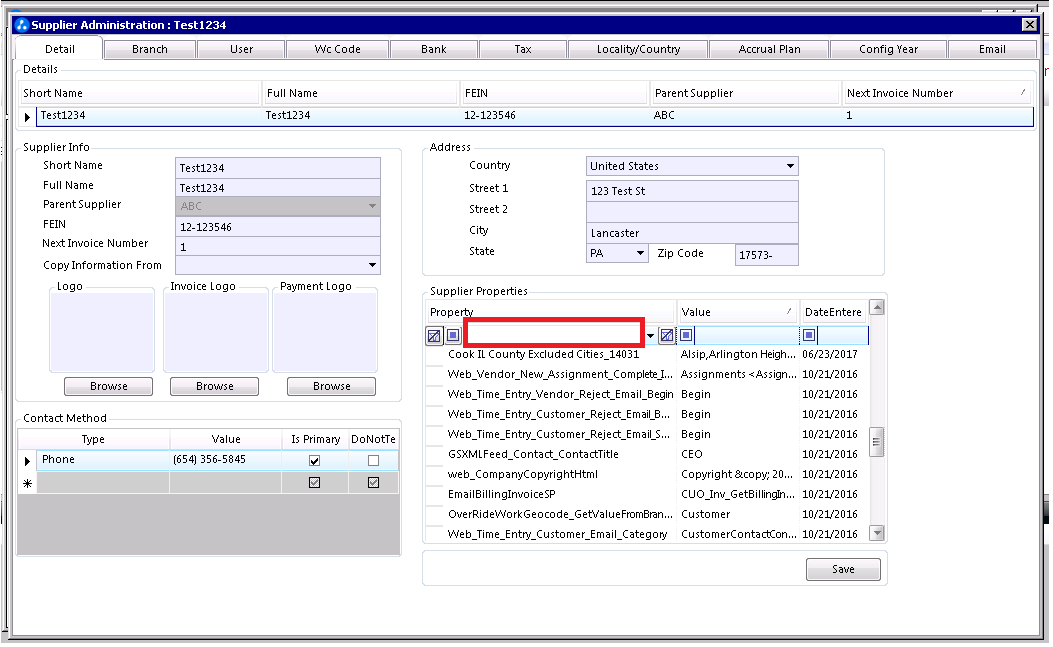Click the Supplier Administration title bar icon
The width and height of the screenshot is (1053, 647).
[x=22, y=25]
